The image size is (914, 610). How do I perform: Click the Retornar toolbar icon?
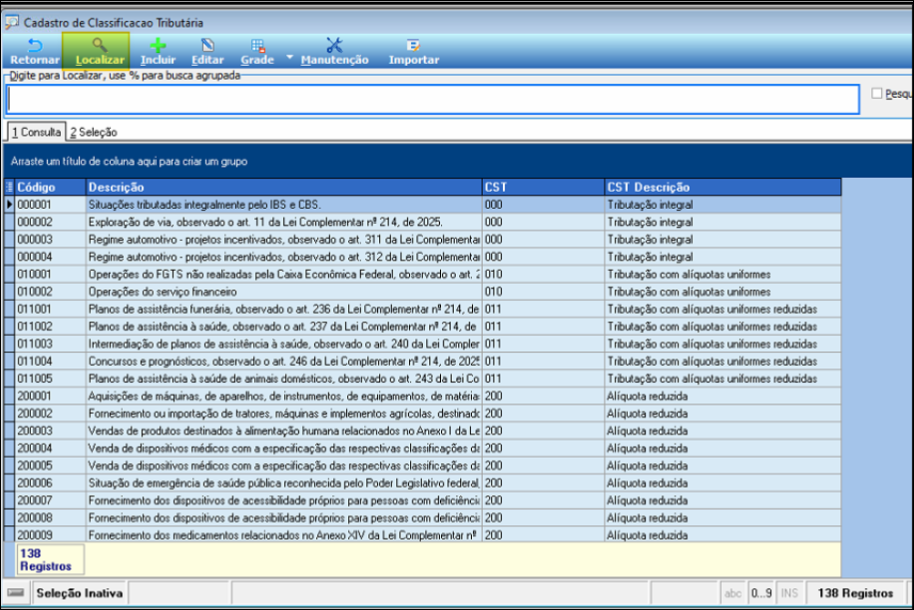click(x=34, y=45)
